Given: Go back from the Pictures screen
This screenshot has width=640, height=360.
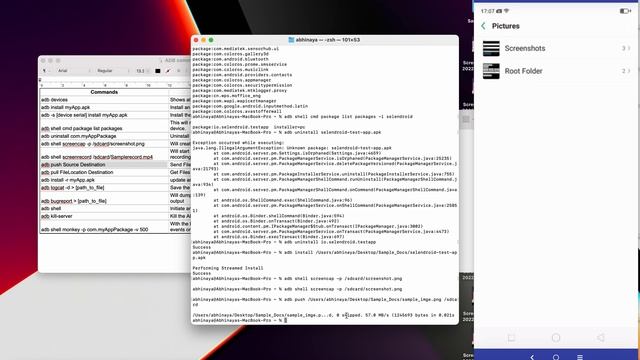Looking at the screenshot, I should 484,26.
